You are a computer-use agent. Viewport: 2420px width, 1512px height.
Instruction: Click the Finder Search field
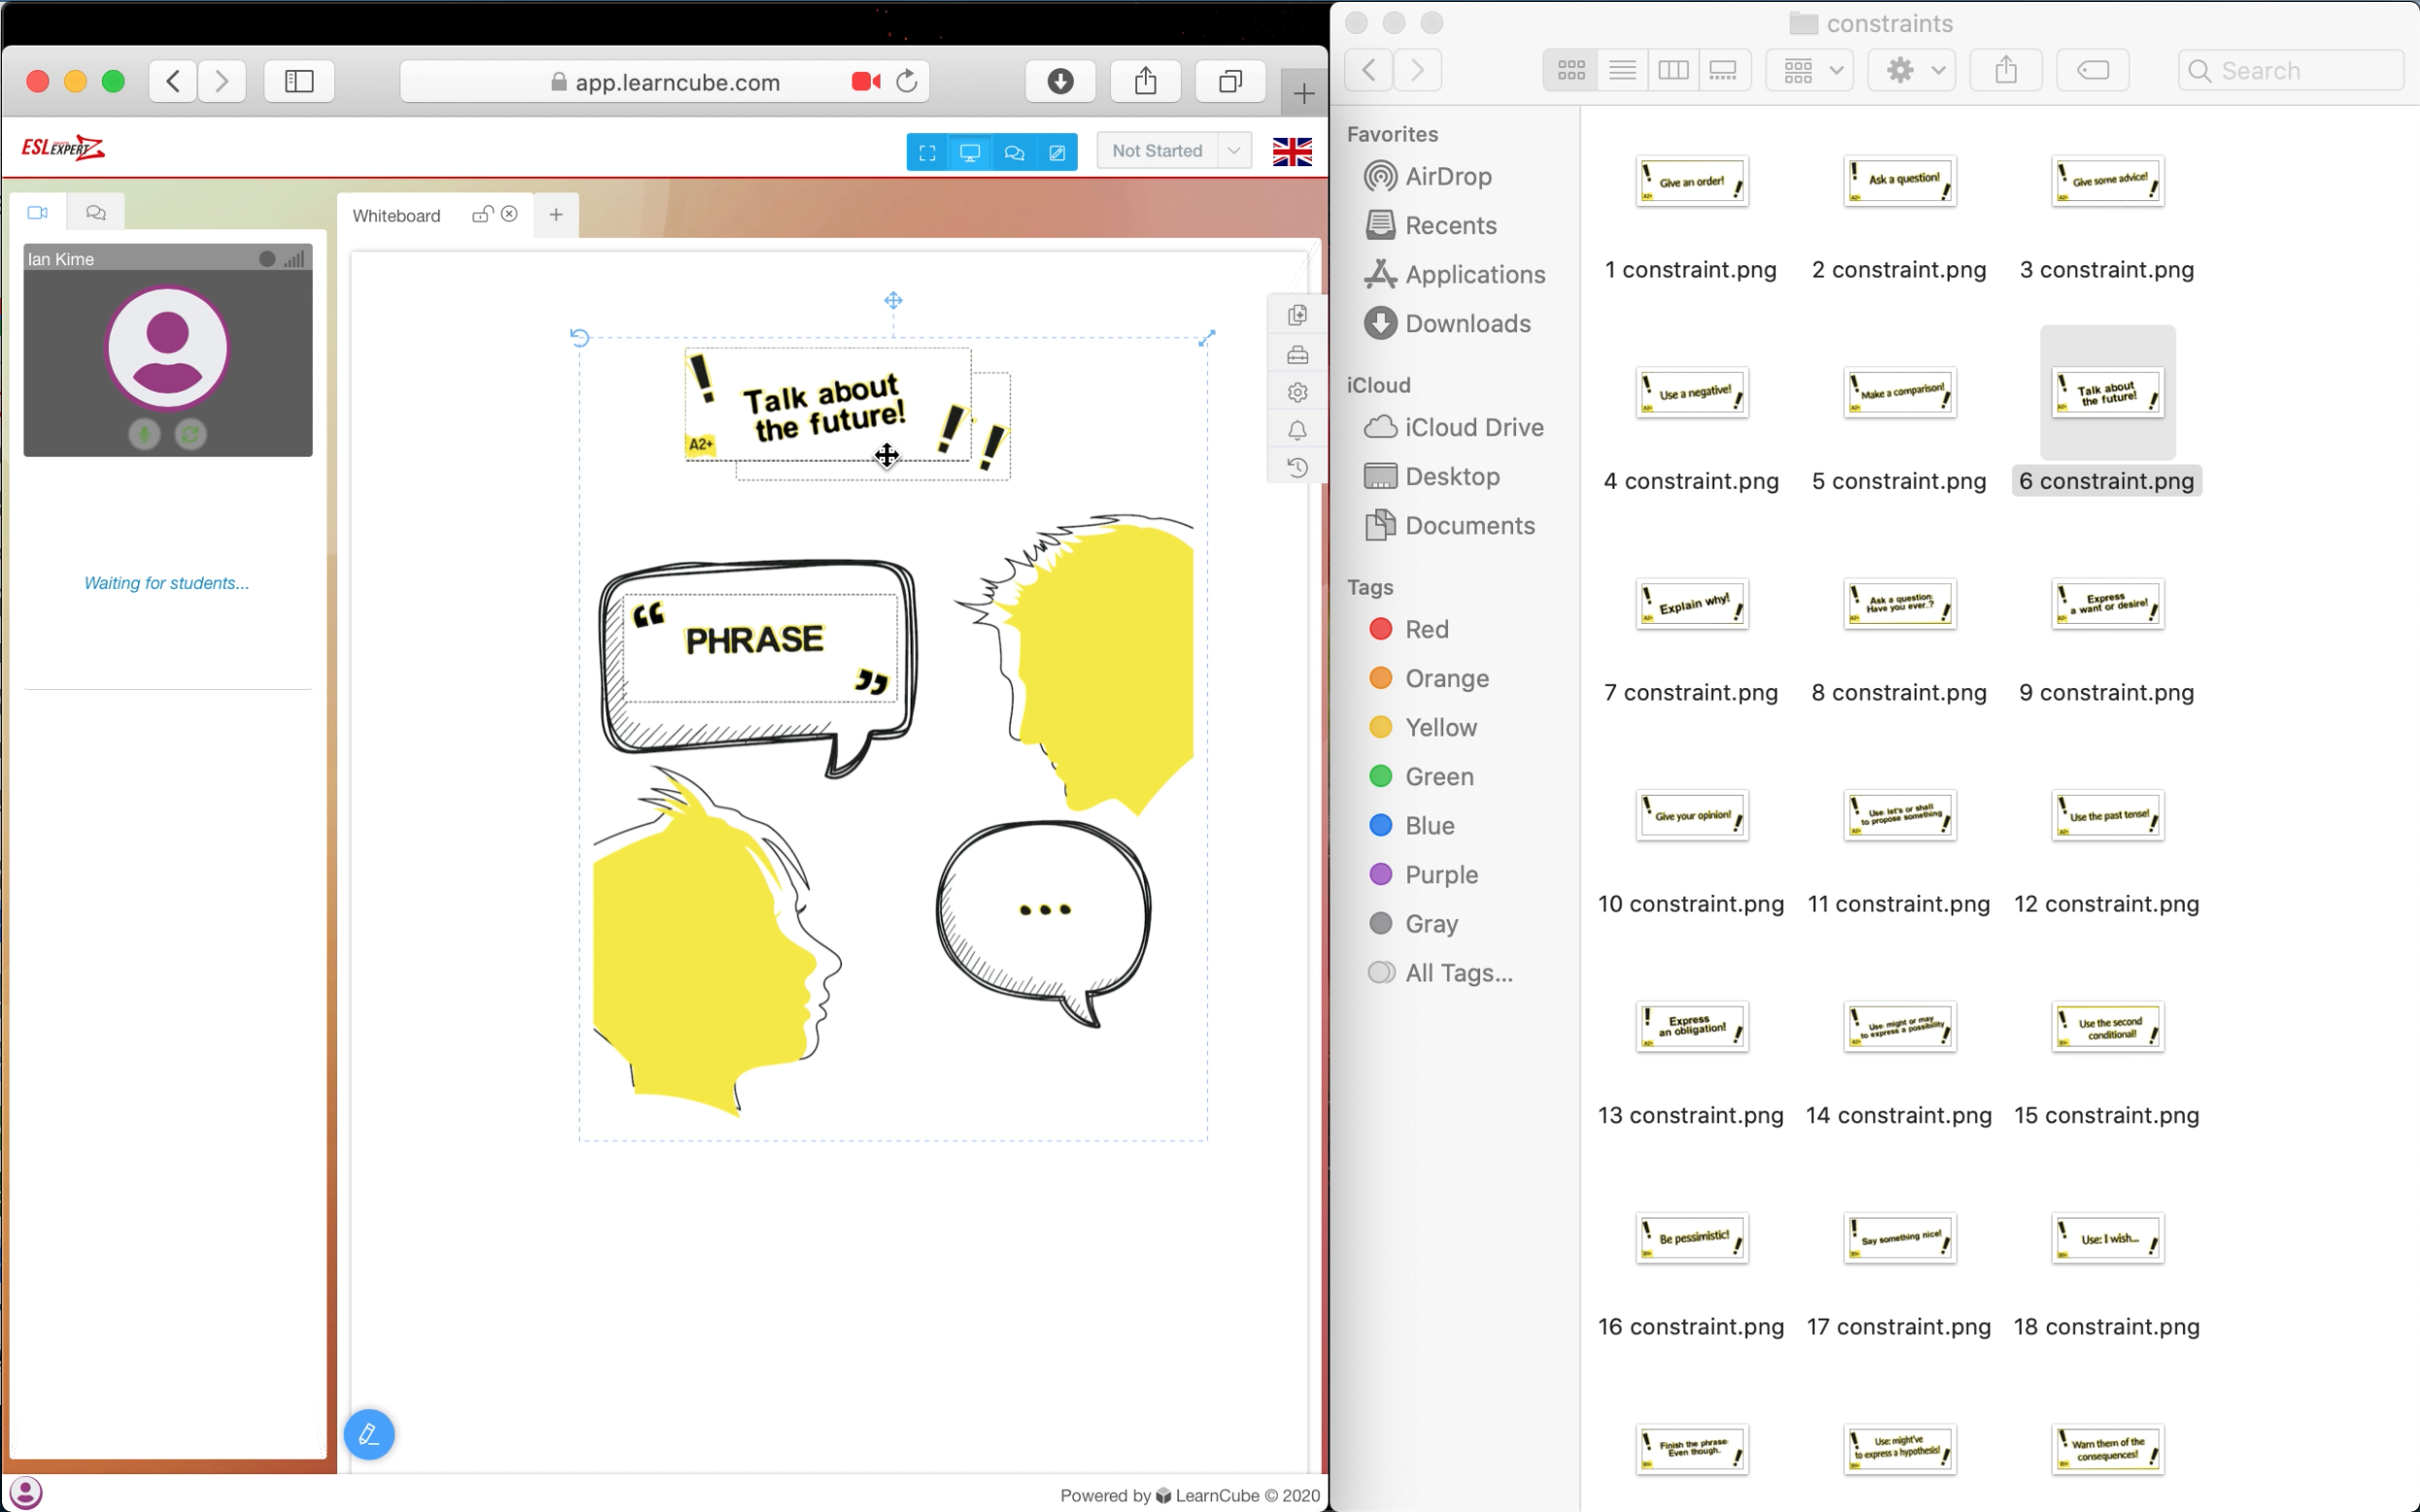(x=2290, y=70)
